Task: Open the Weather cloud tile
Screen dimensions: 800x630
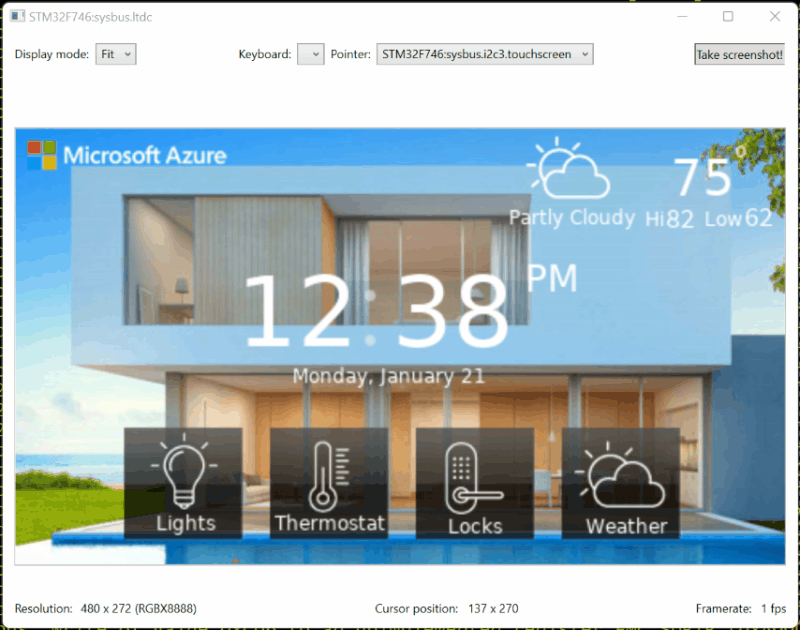Action: (x=621, y=483)
